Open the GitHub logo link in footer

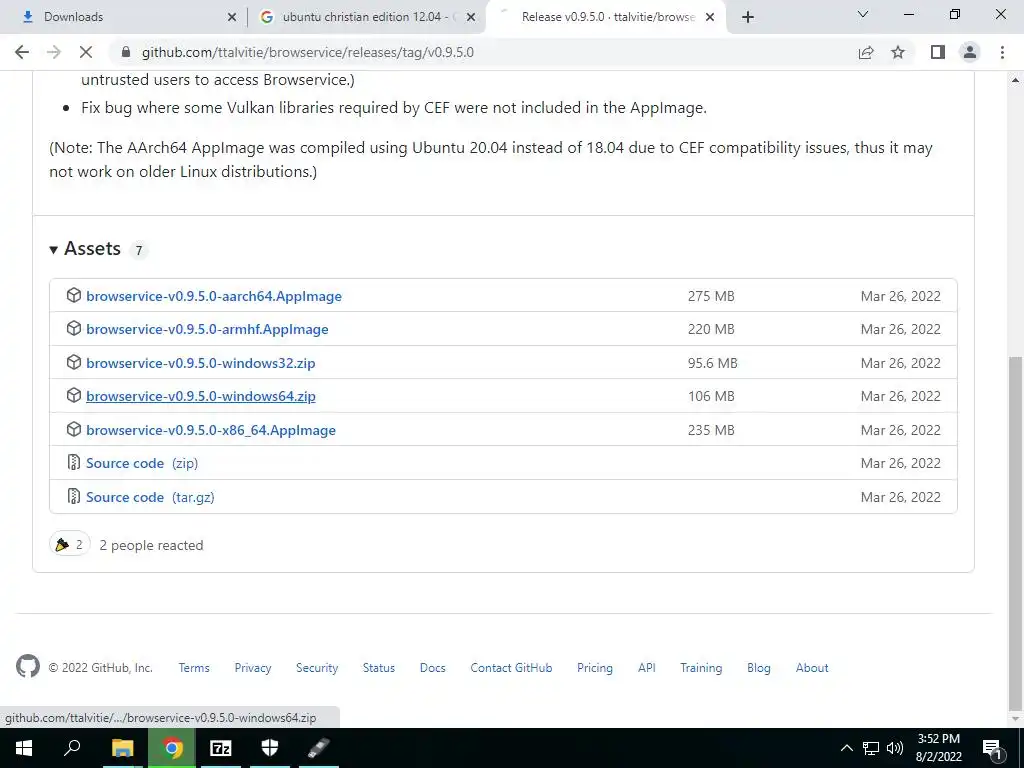pyautogui.click(x=27, y=667)
